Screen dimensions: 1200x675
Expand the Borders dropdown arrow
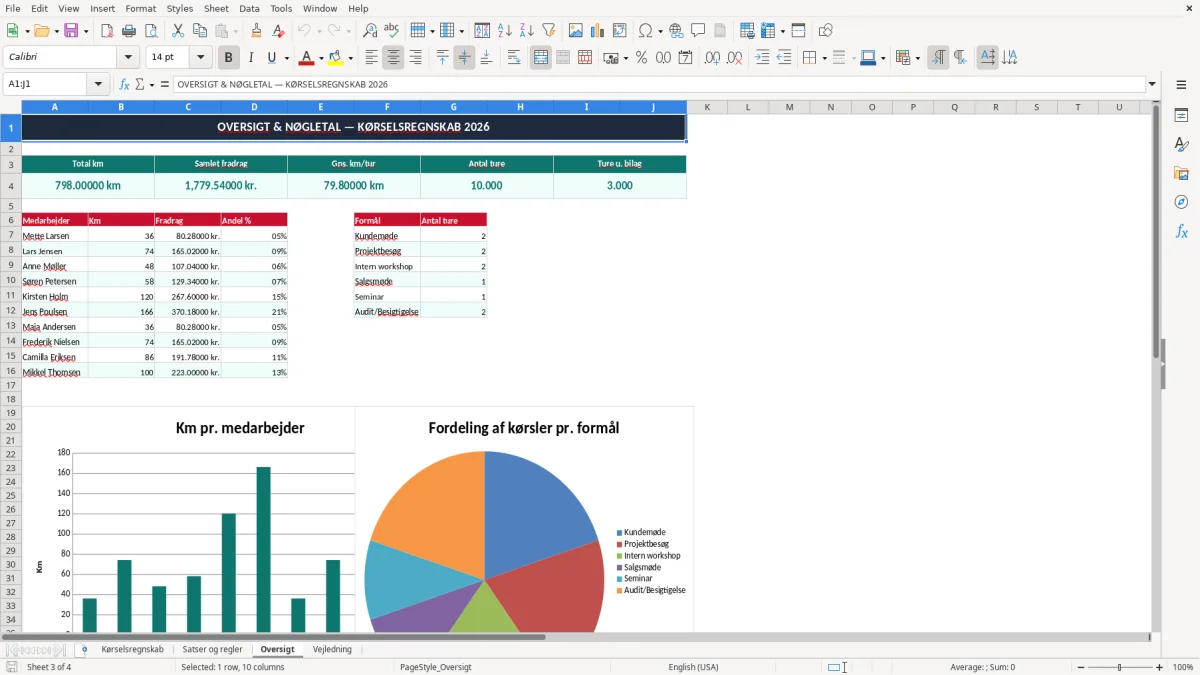824,58
